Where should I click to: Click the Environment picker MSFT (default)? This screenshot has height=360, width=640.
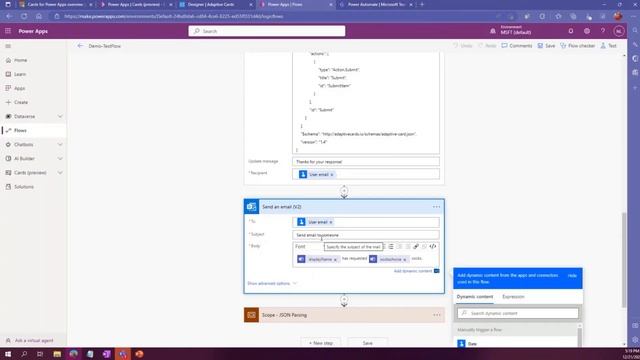coord(512,30)
